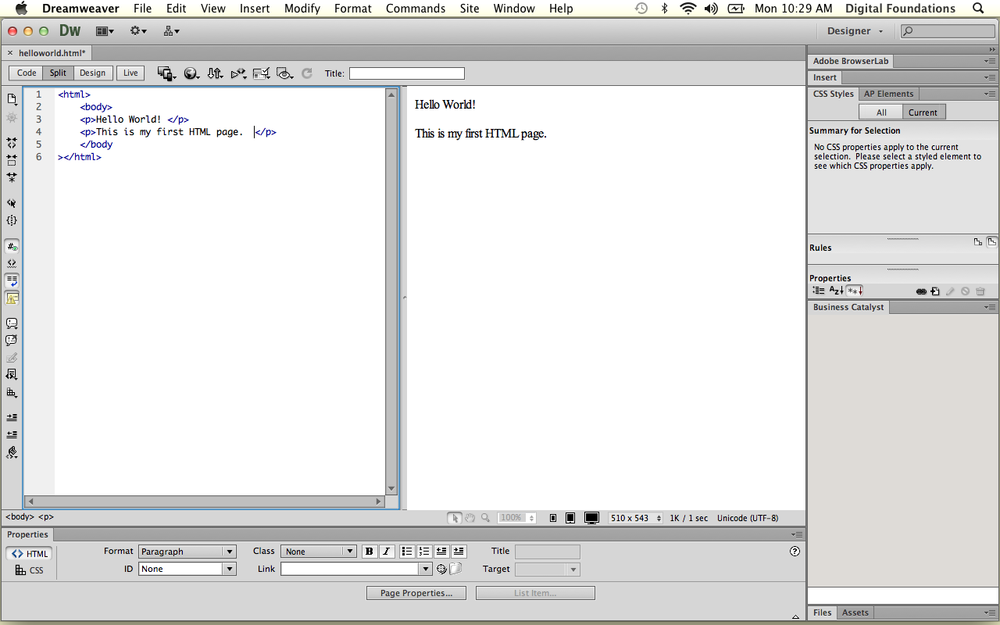
Task: Activate the Live view button
Action: point(130,72)
